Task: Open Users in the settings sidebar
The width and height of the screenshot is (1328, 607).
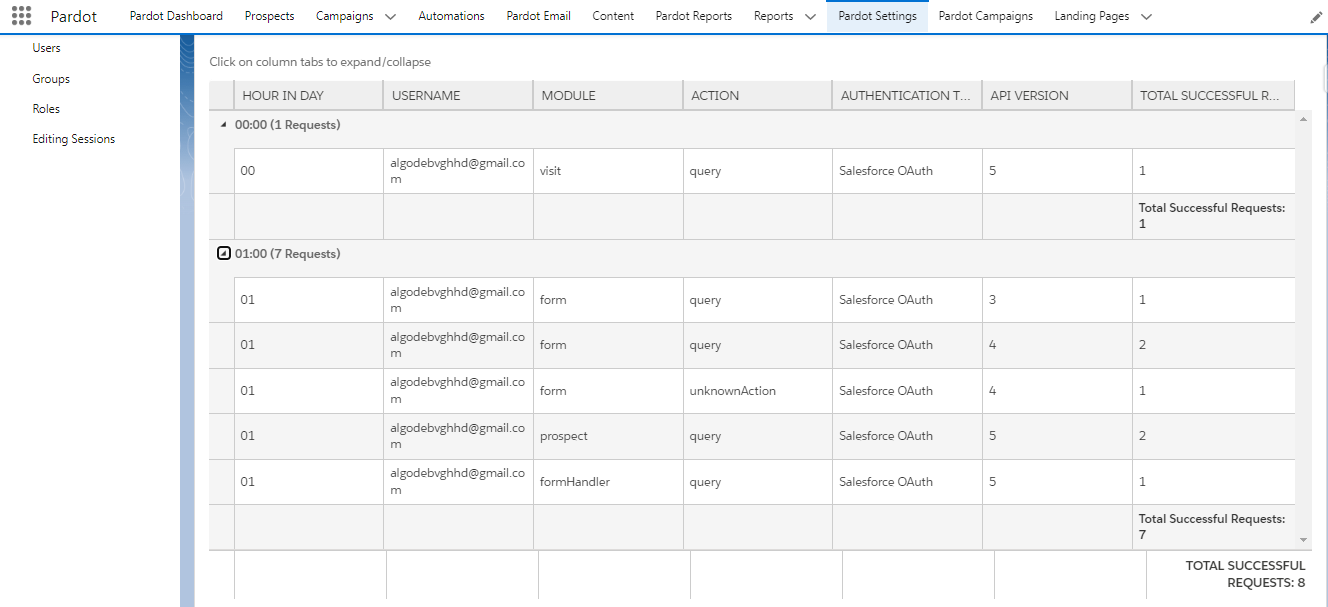Action: [x=46, y=48]
